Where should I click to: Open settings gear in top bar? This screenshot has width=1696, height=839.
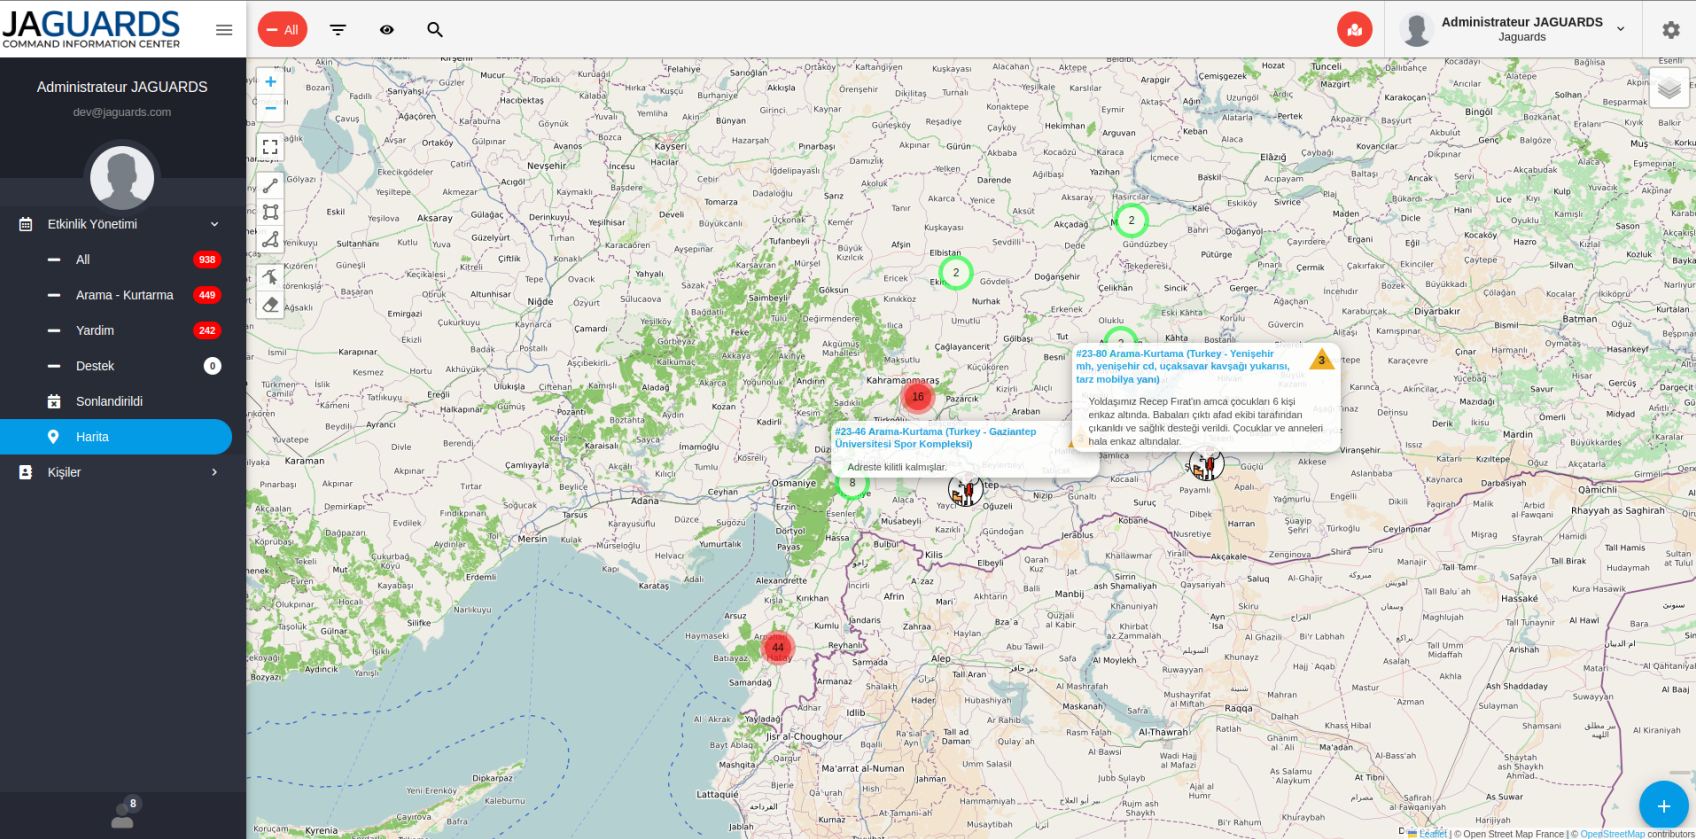pyautogui.click(x=1671, y=30)
